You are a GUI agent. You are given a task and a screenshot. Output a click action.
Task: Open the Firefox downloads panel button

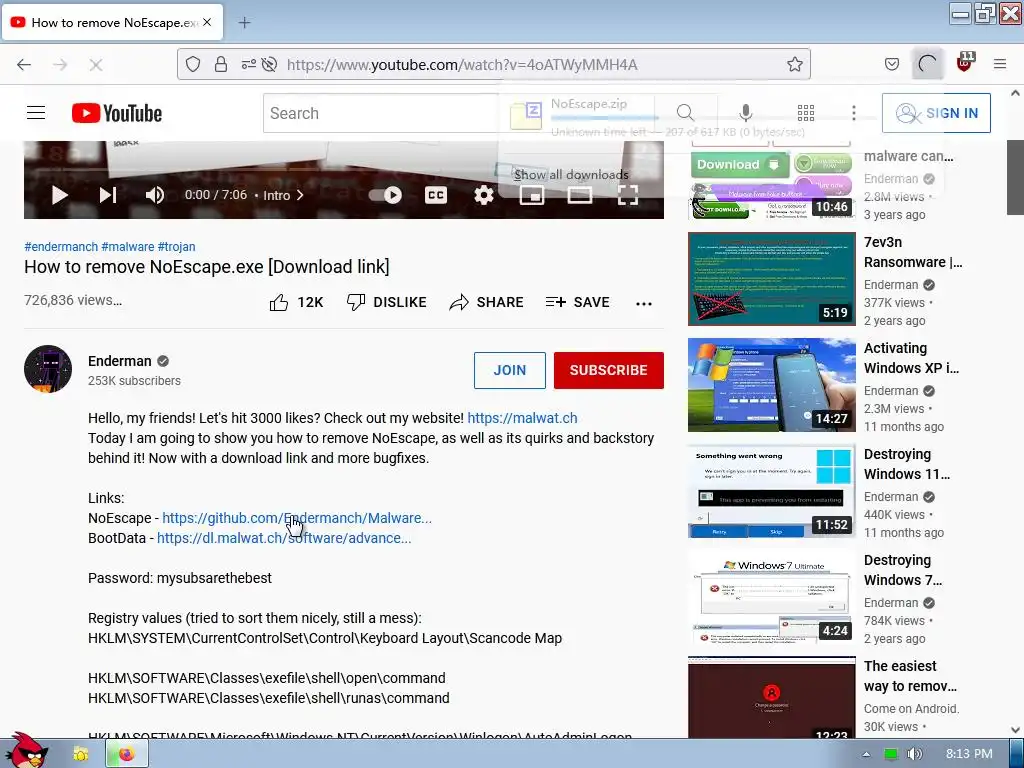click(x=927, y=64)
